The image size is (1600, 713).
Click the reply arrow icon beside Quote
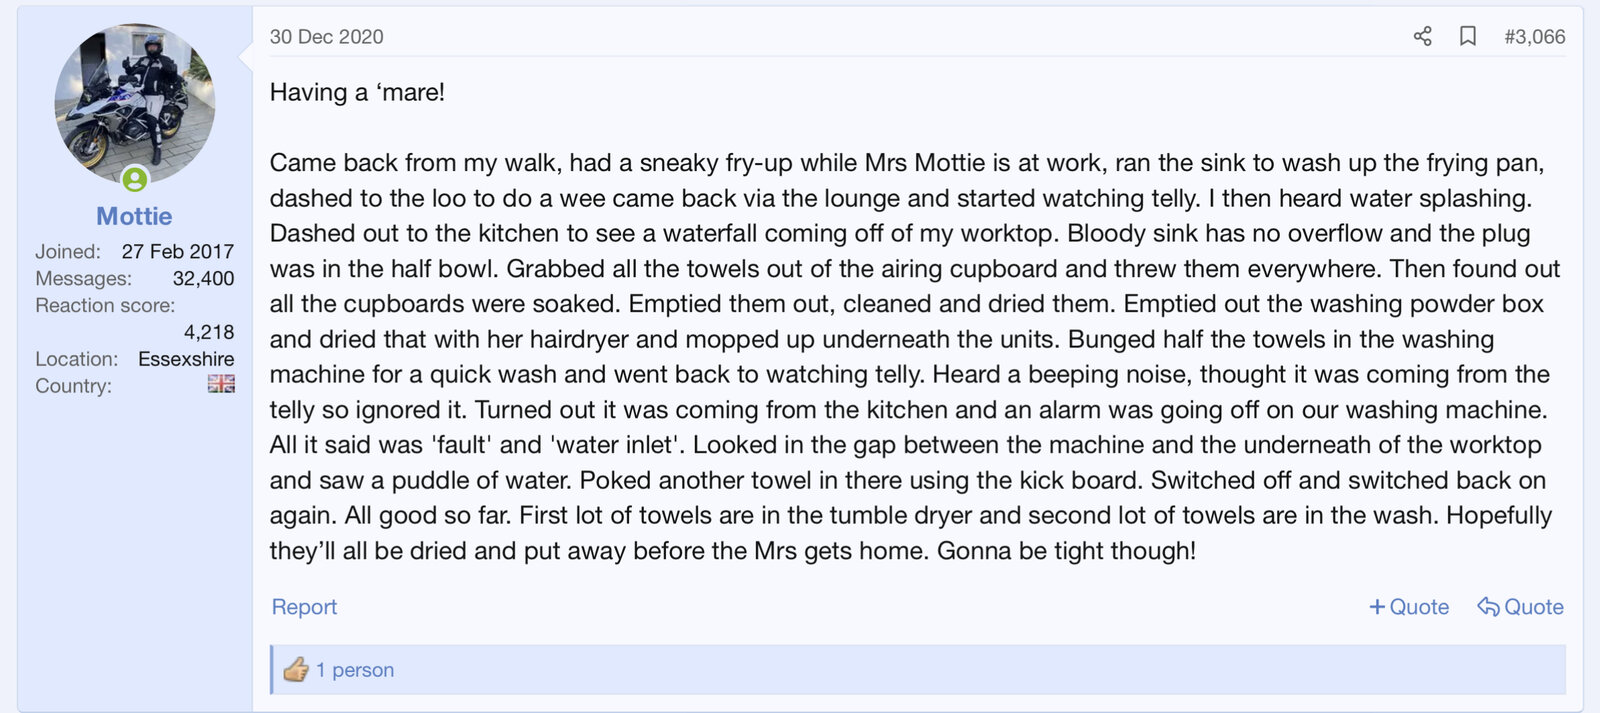(1488, 607)
